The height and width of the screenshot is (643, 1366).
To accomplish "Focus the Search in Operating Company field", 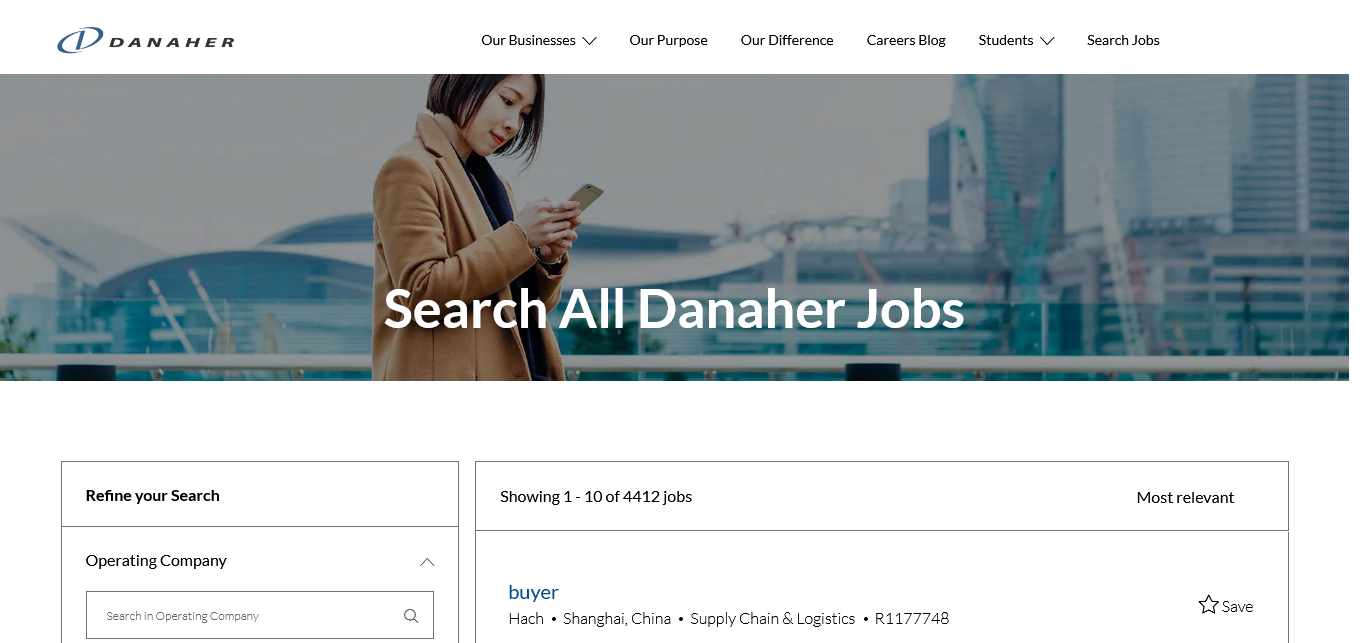I will (260, 615).
